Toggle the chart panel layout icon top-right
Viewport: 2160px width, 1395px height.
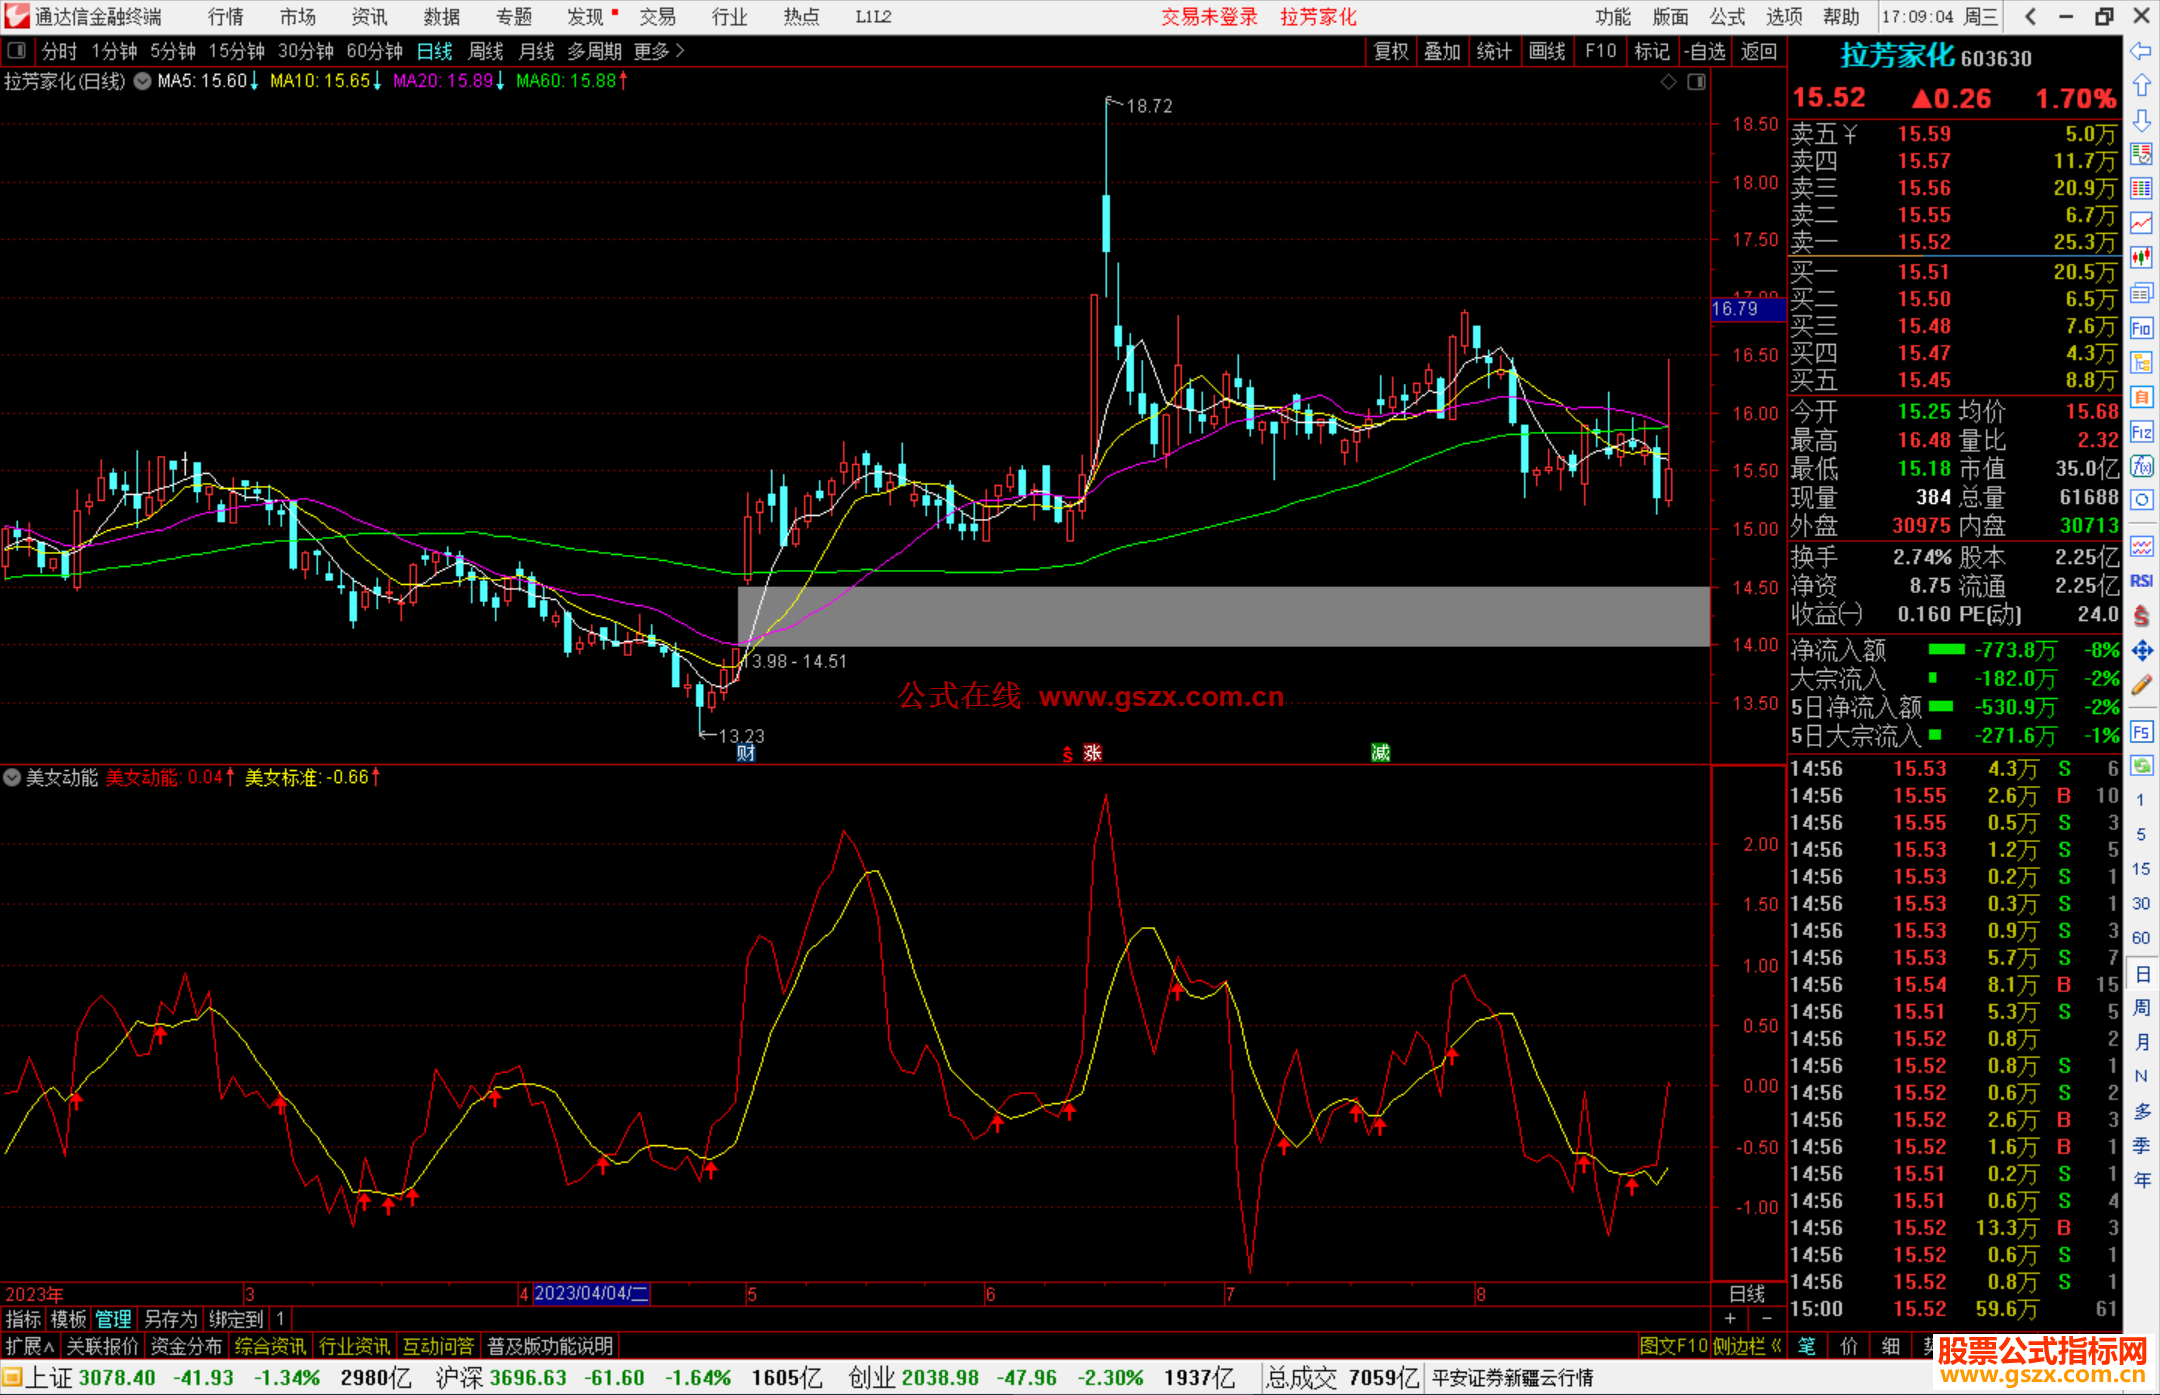tap(1696, 82)
